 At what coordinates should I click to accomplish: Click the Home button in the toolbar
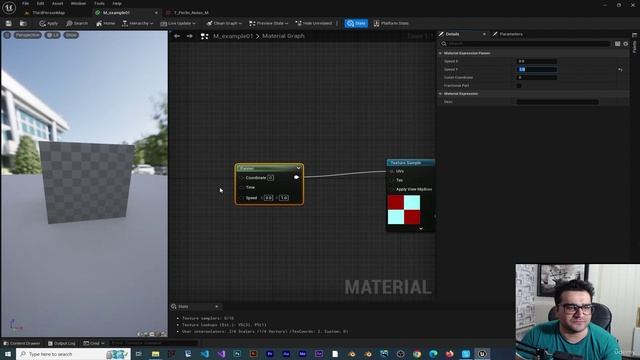pyautogui.click(x=106, y=23)
